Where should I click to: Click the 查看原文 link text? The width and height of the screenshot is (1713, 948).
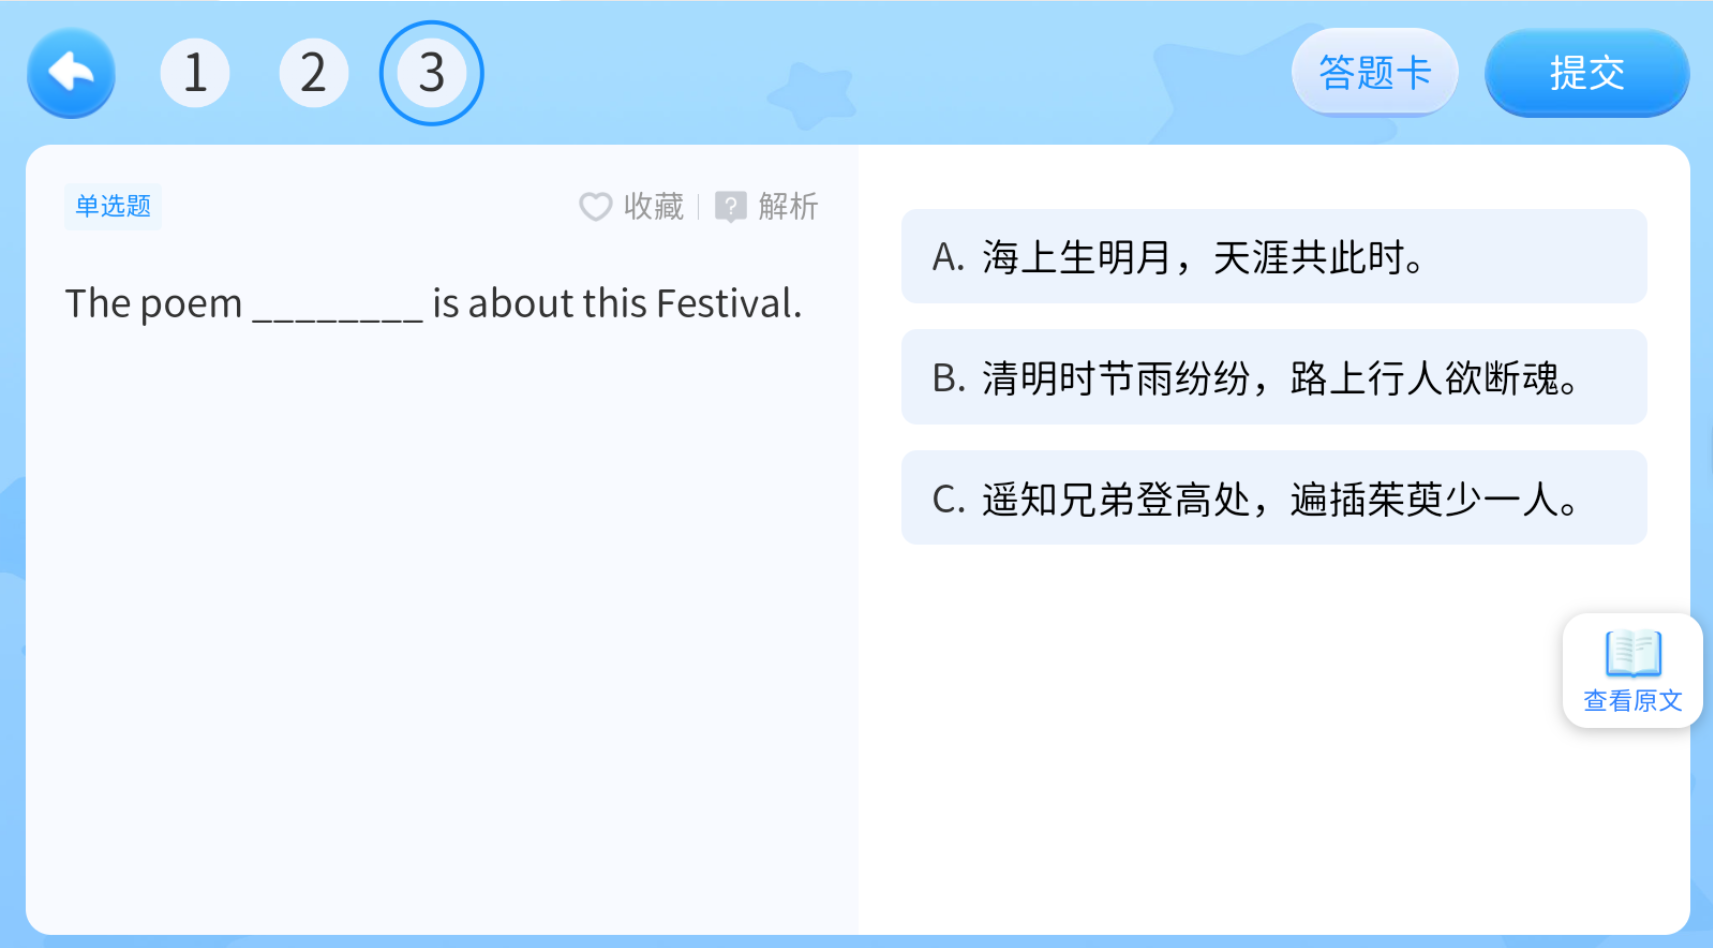[1631, 701]
